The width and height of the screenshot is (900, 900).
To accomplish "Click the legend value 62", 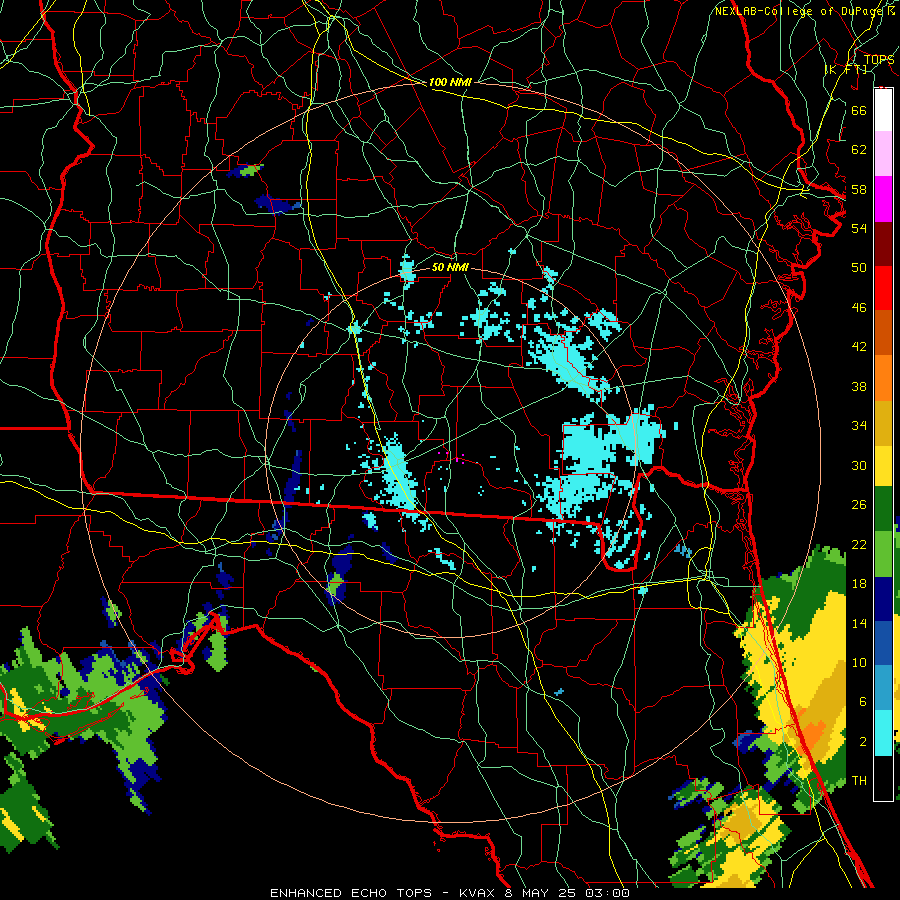I will click(859, 150).
